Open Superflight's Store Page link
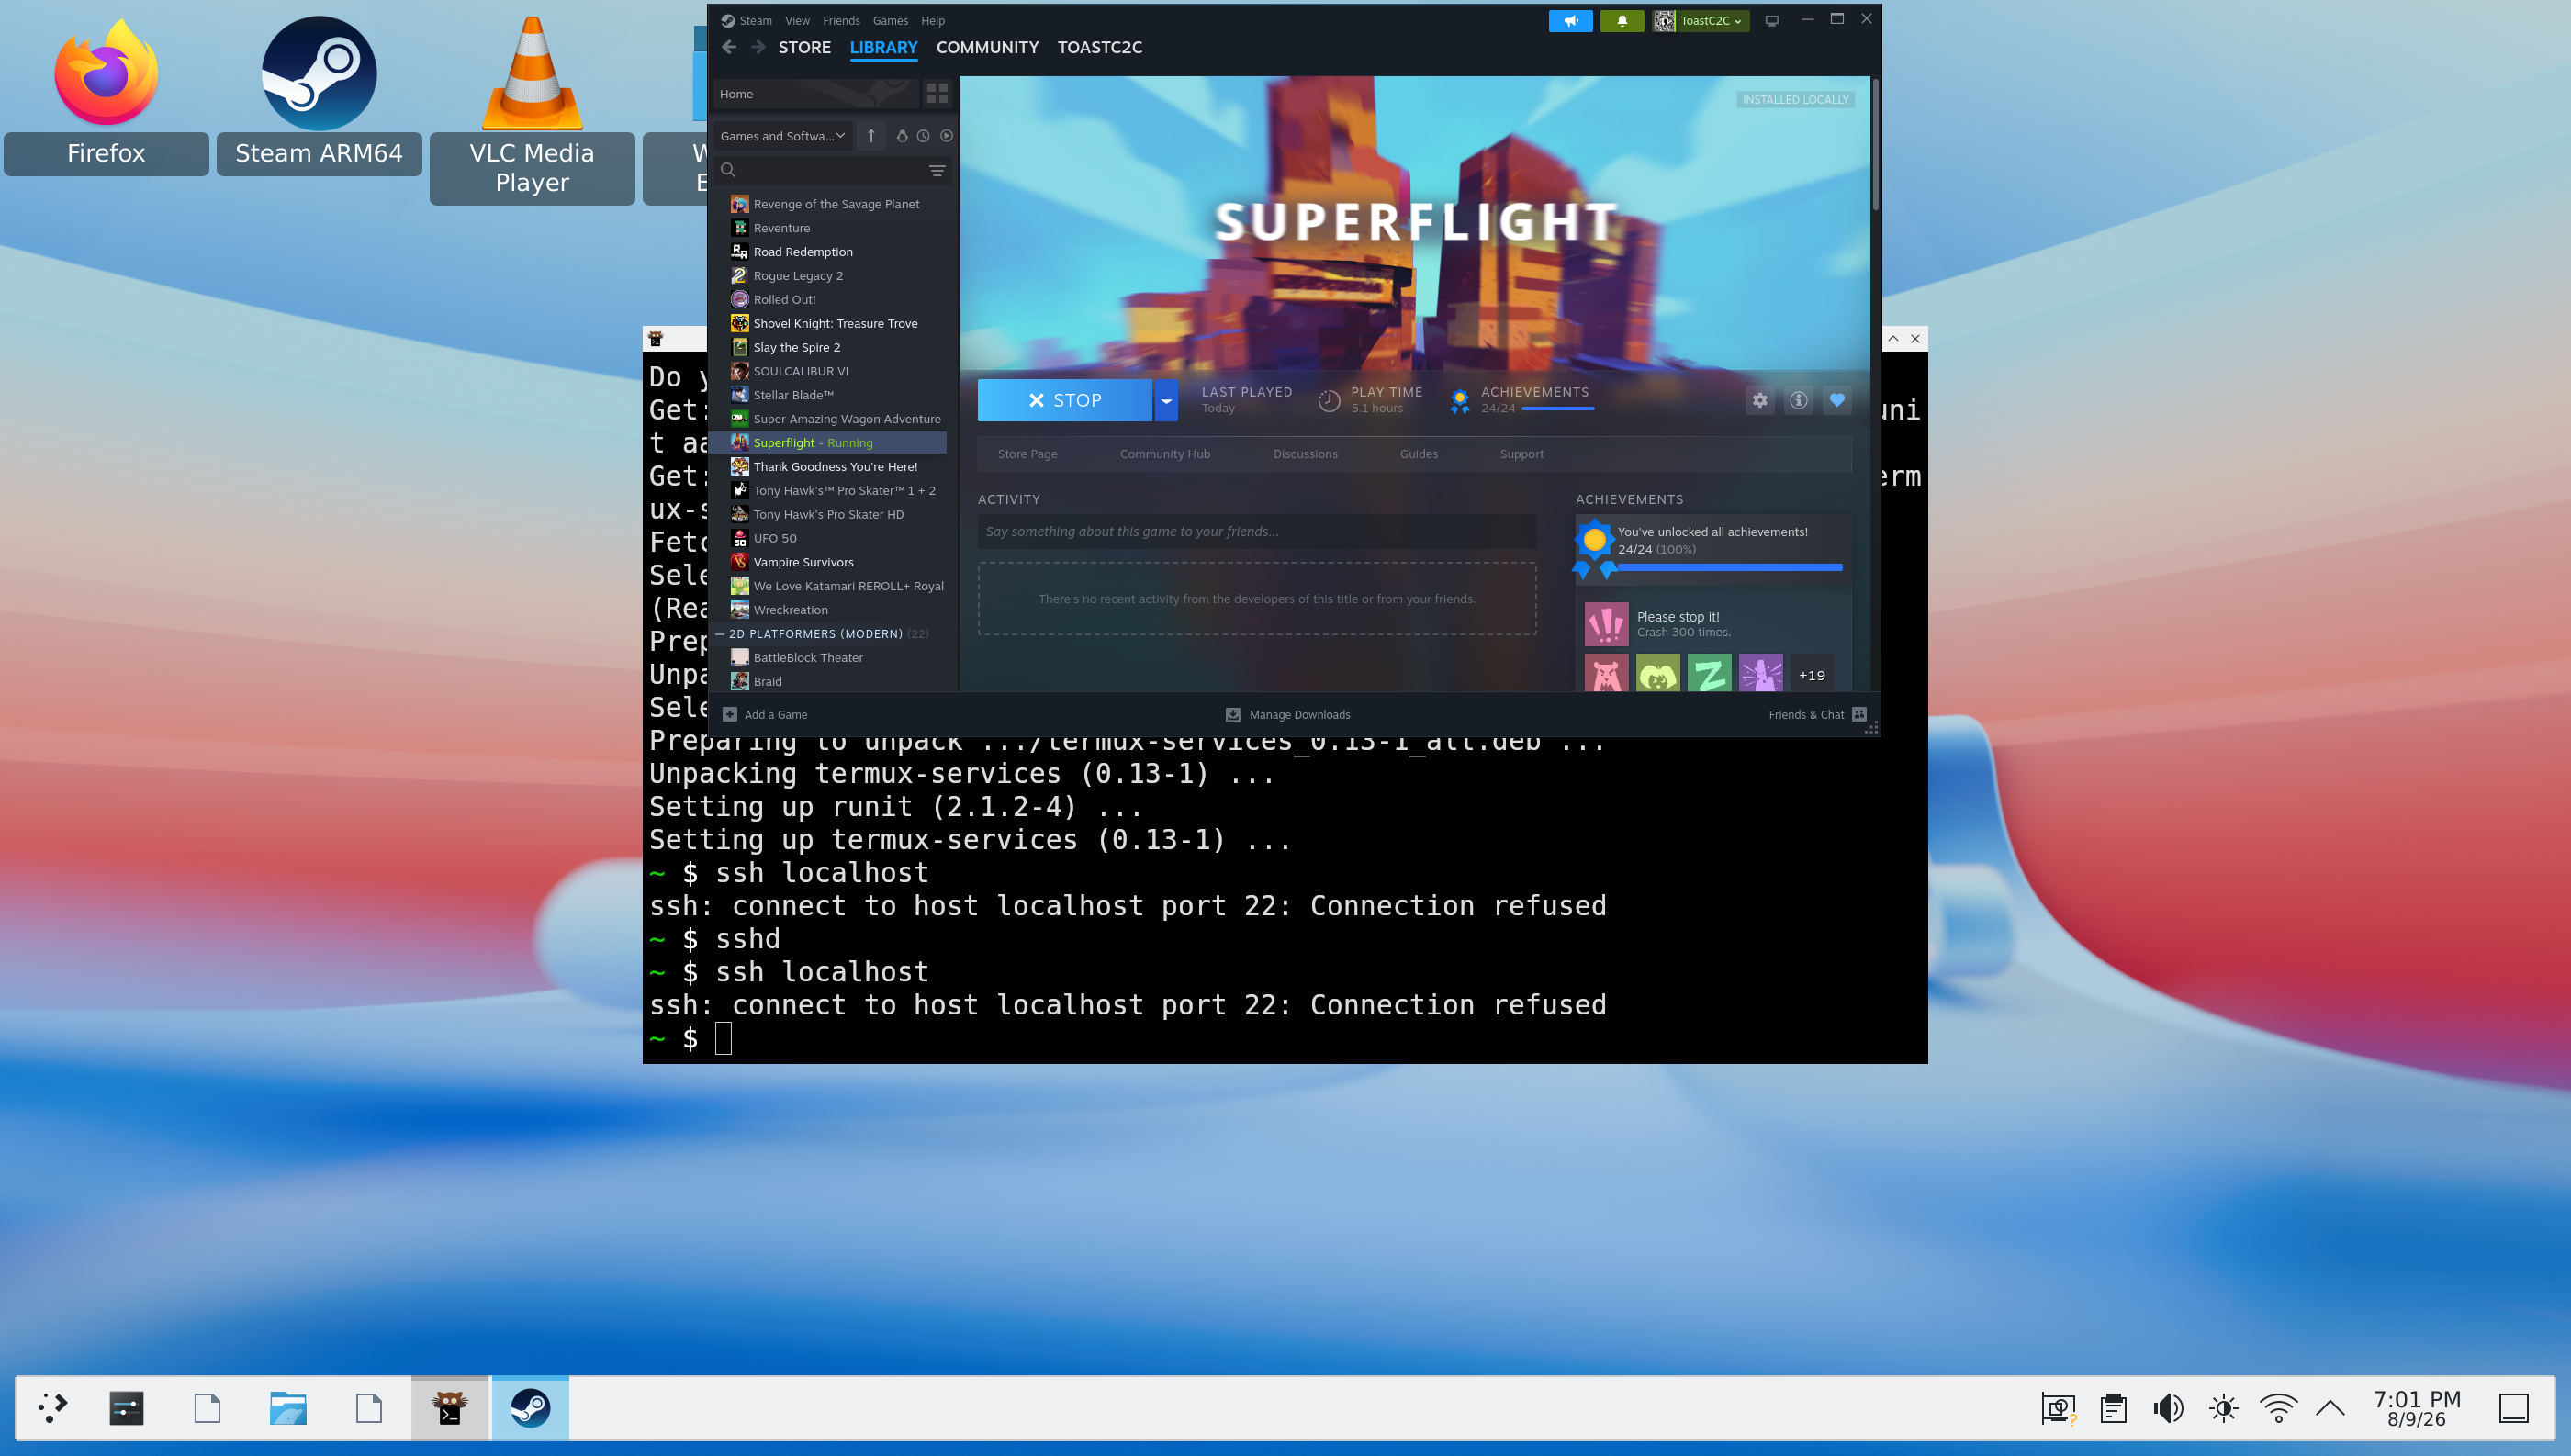 (x=1027, y=454)
